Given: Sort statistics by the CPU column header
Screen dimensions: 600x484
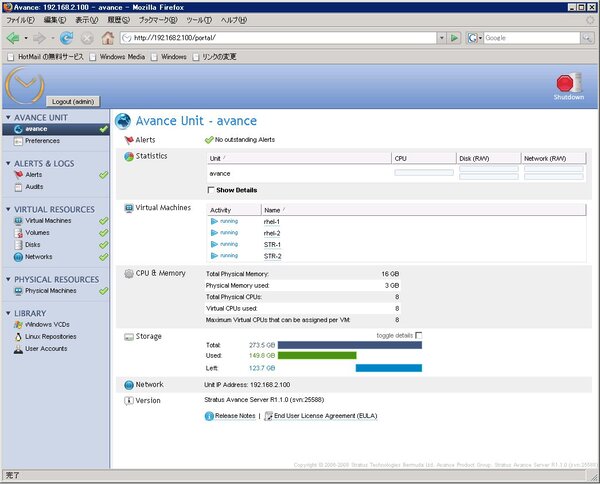Looking at the screenshot, I should 424,158.
